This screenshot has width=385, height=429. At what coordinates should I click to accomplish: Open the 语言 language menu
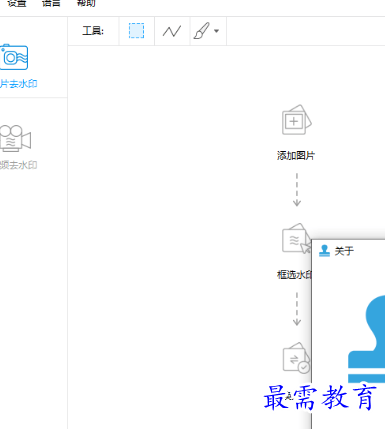pyautogui.click(x=51, y=3)
